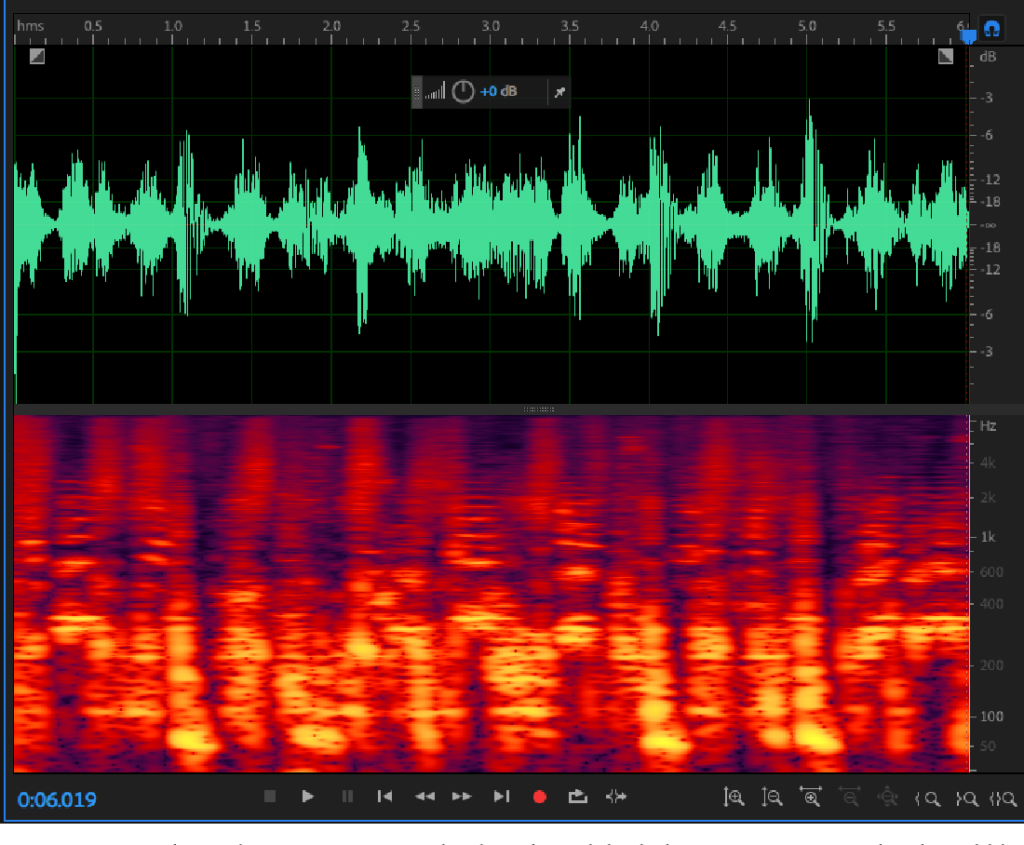1024x845 pixels.
Task: Click the blue playhead marker on ruler
Action: [968, 36]
